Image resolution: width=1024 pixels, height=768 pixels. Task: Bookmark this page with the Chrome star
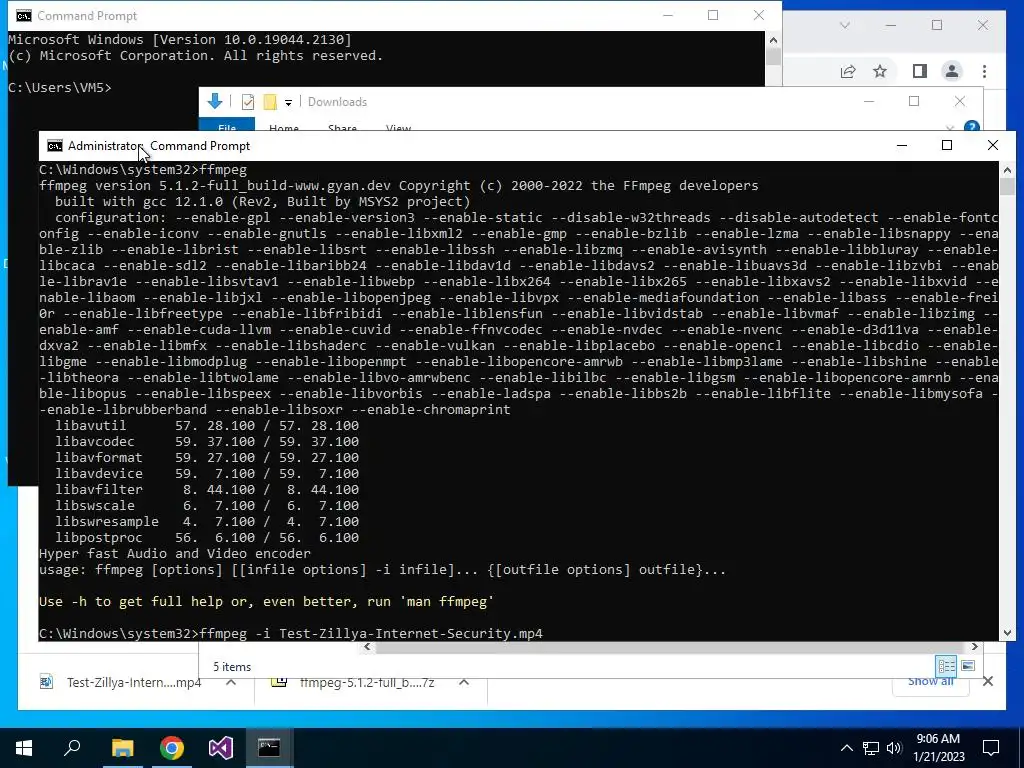[x=880, y=71]
